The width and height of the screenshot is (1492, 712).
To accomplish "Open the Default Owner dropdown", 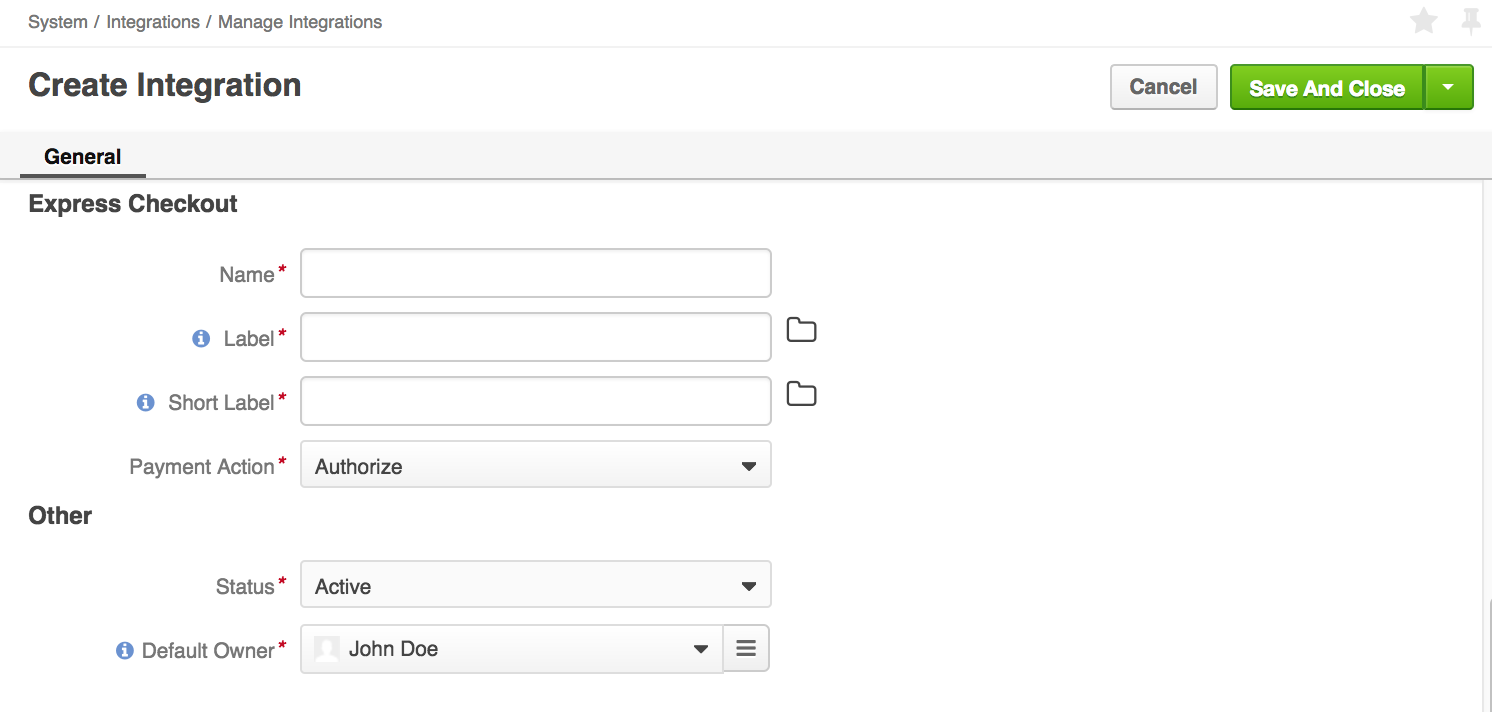I will click(700, 648).
